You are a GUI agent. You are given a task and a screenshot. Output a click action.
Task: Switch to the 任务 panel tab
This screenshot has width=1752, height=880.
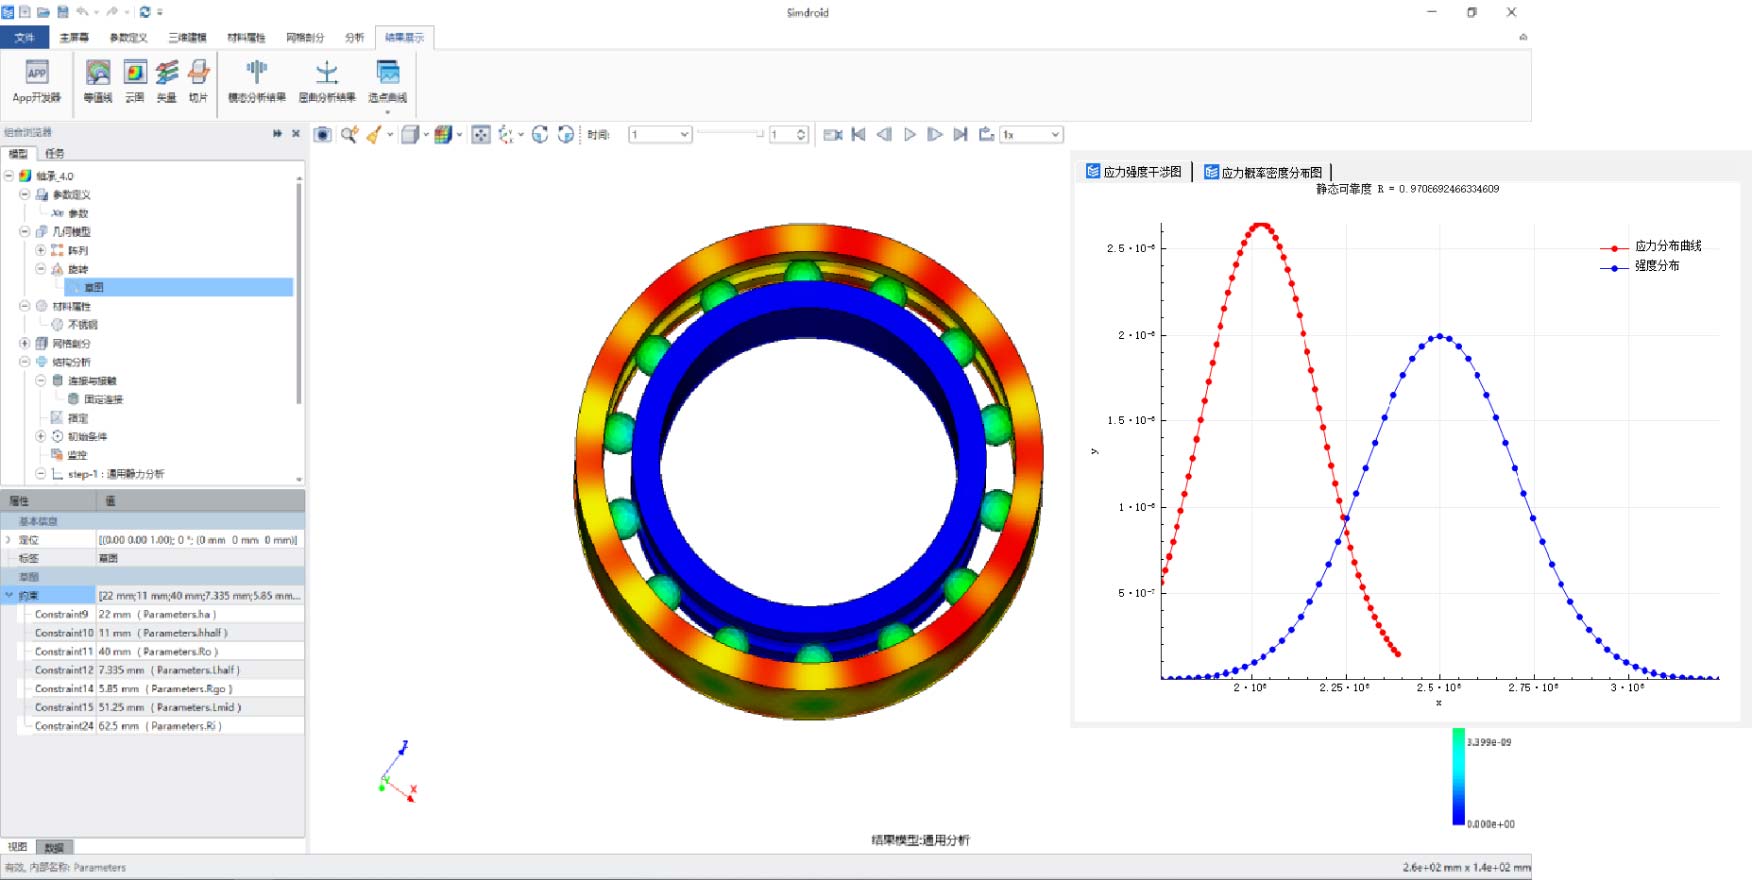coord(55,154)
